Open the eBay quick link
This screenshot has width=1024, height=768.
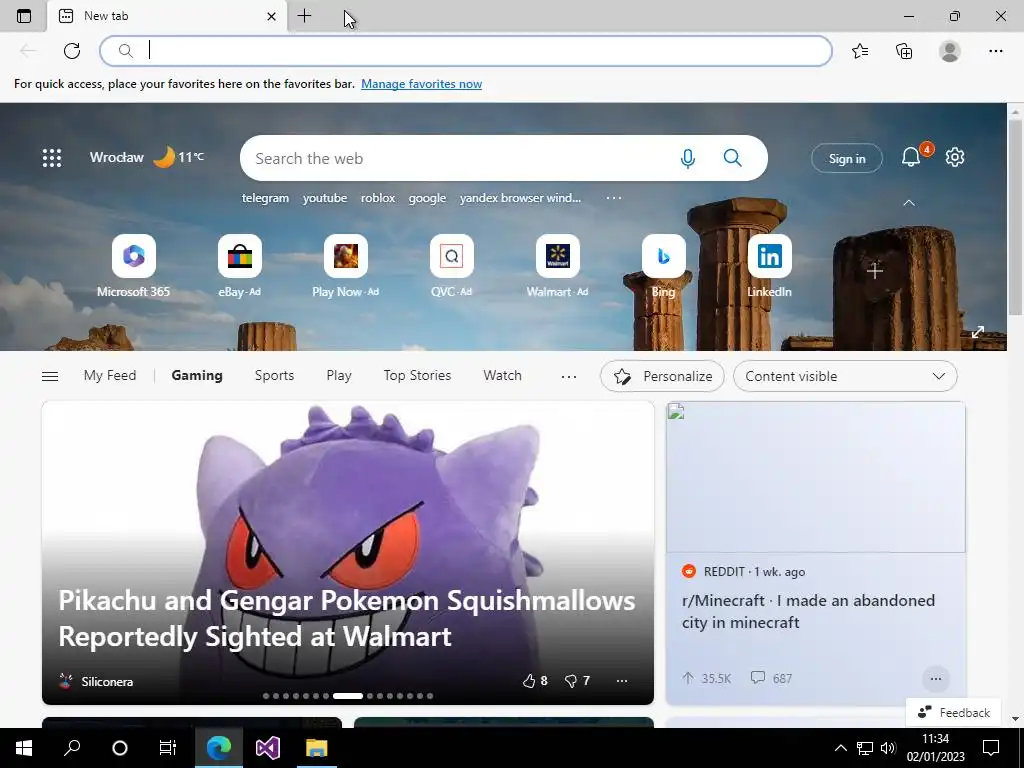[239, 266]
